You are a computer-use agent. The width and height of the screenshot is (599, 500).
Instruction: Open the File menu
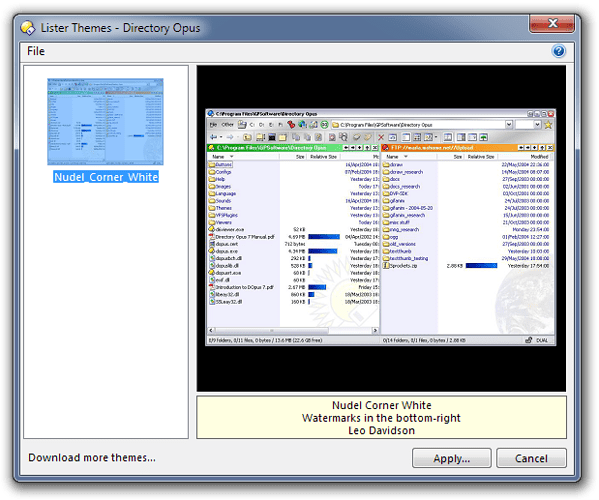[x=36, y=51]
